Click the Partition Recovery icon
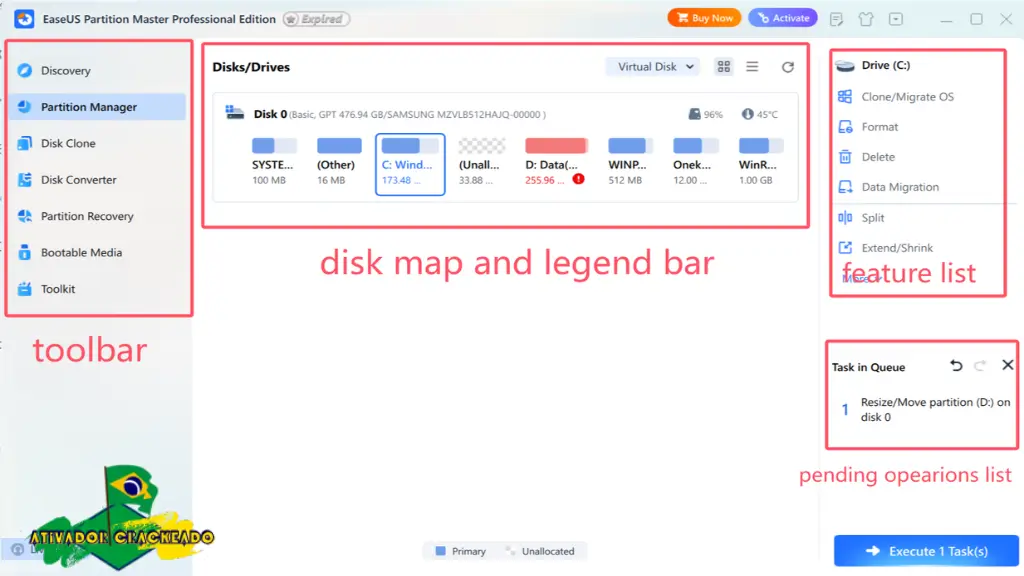1024x576 pixels. tap(25, 216)
